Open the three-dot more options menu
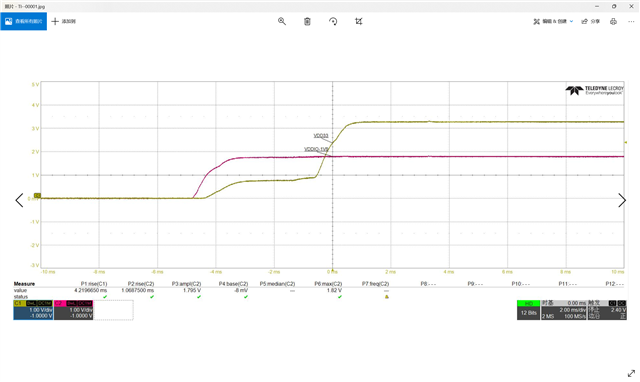640x382 pixels. point(631,21)
